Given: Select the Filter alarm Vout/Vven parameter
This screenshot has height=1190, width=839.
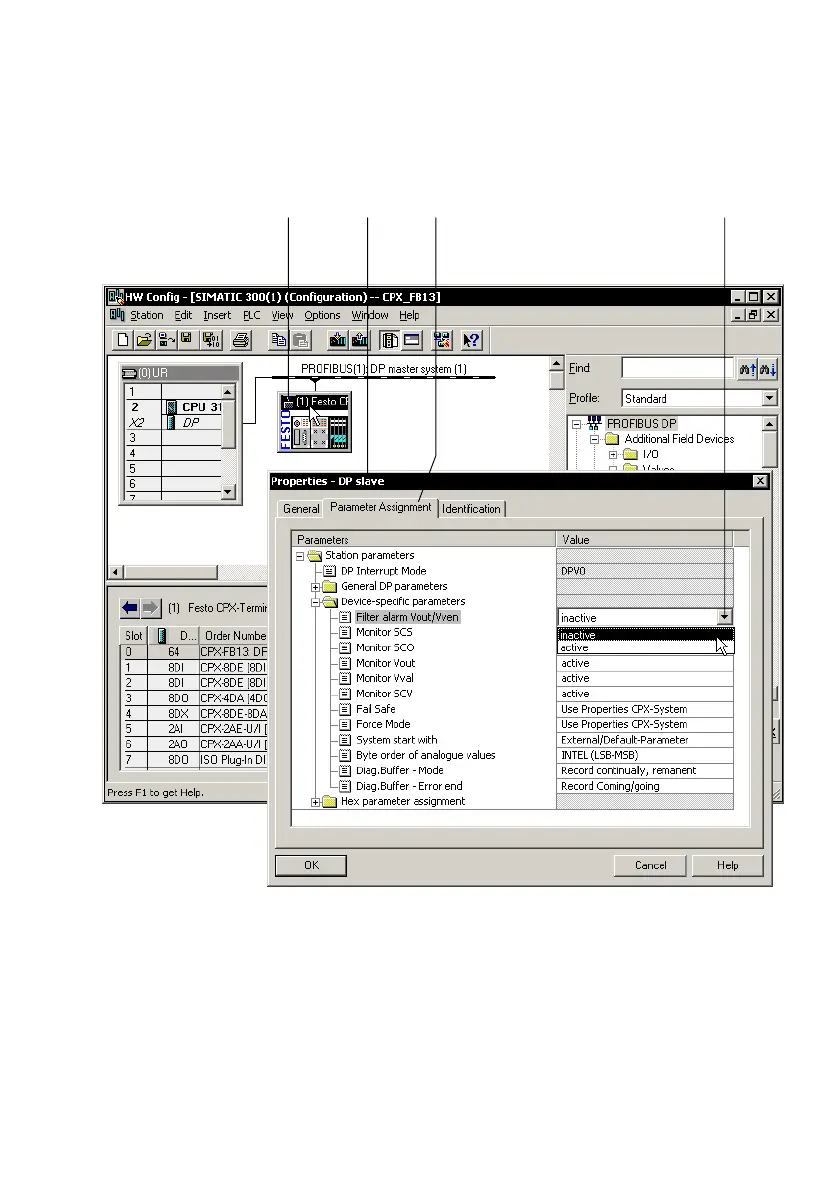Looking at the screenshot, I should (x=407, y=617).
